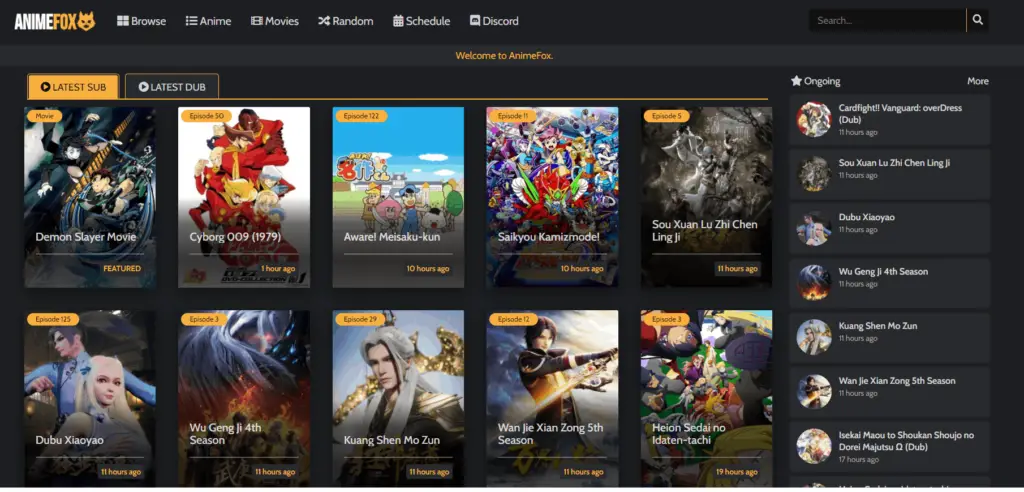1024x492 pixels.
Task: Open the Schedule page text
Action: point(428,21)
